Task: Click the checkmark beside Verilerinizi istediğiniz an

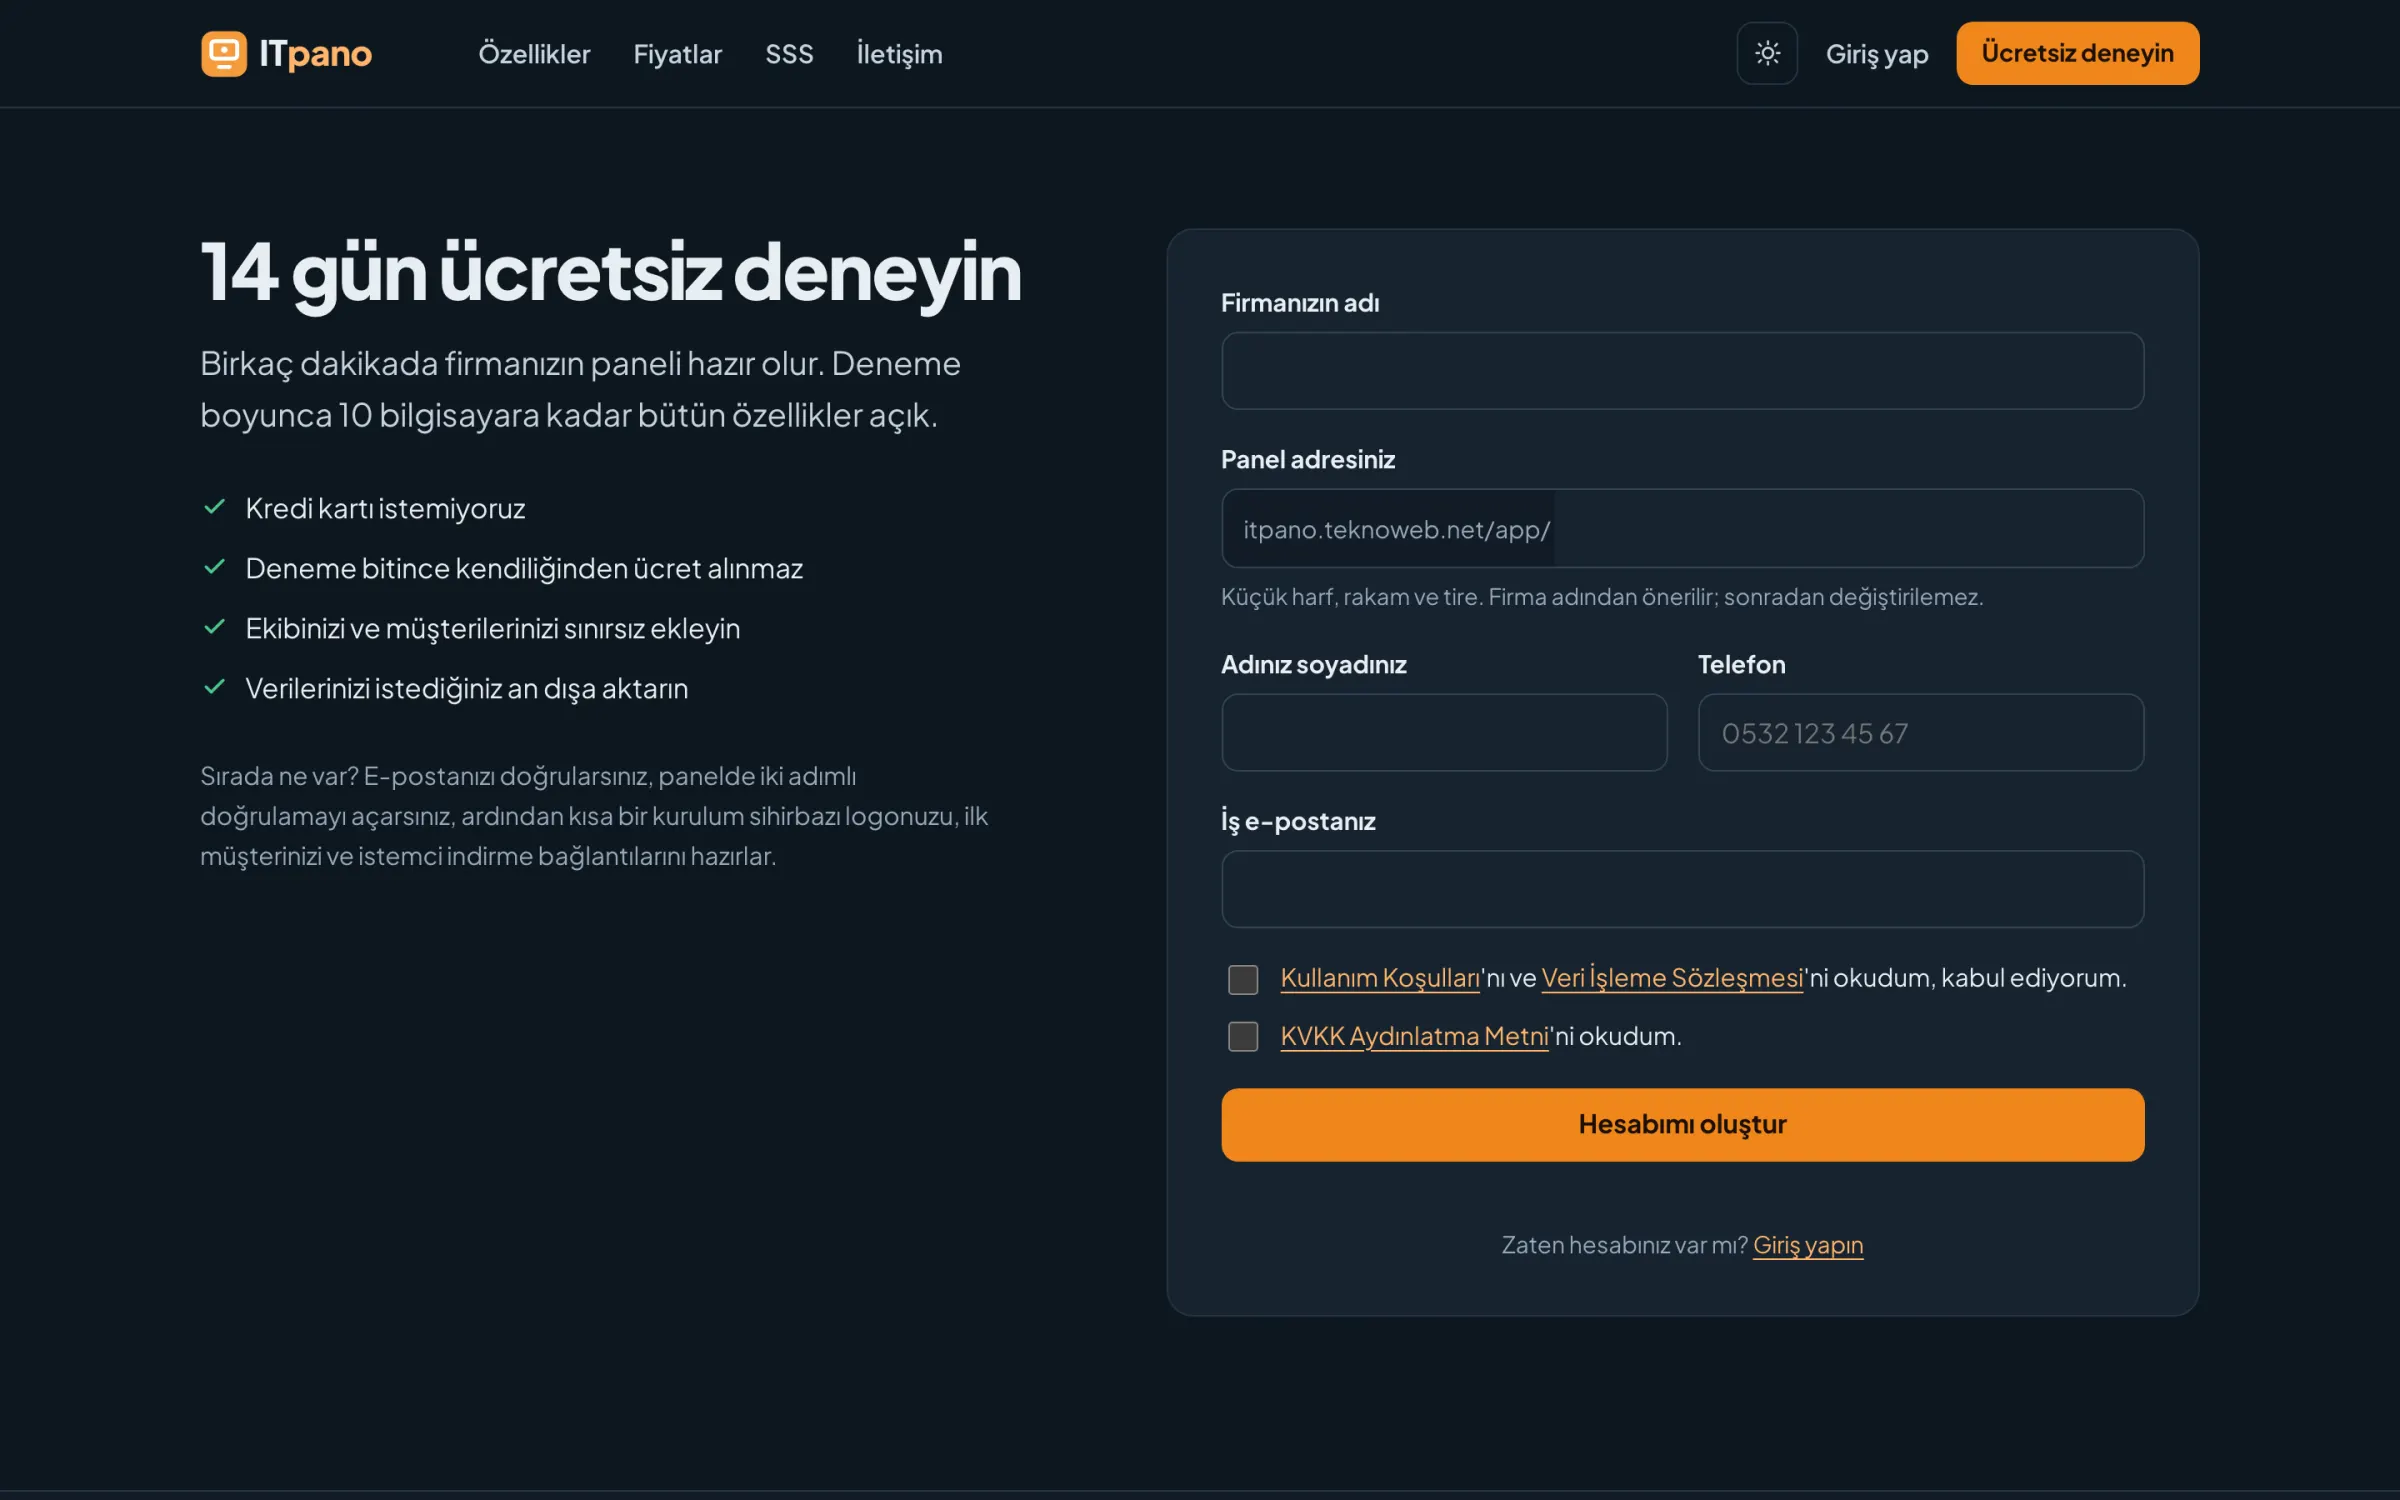Action: point(214,687)
